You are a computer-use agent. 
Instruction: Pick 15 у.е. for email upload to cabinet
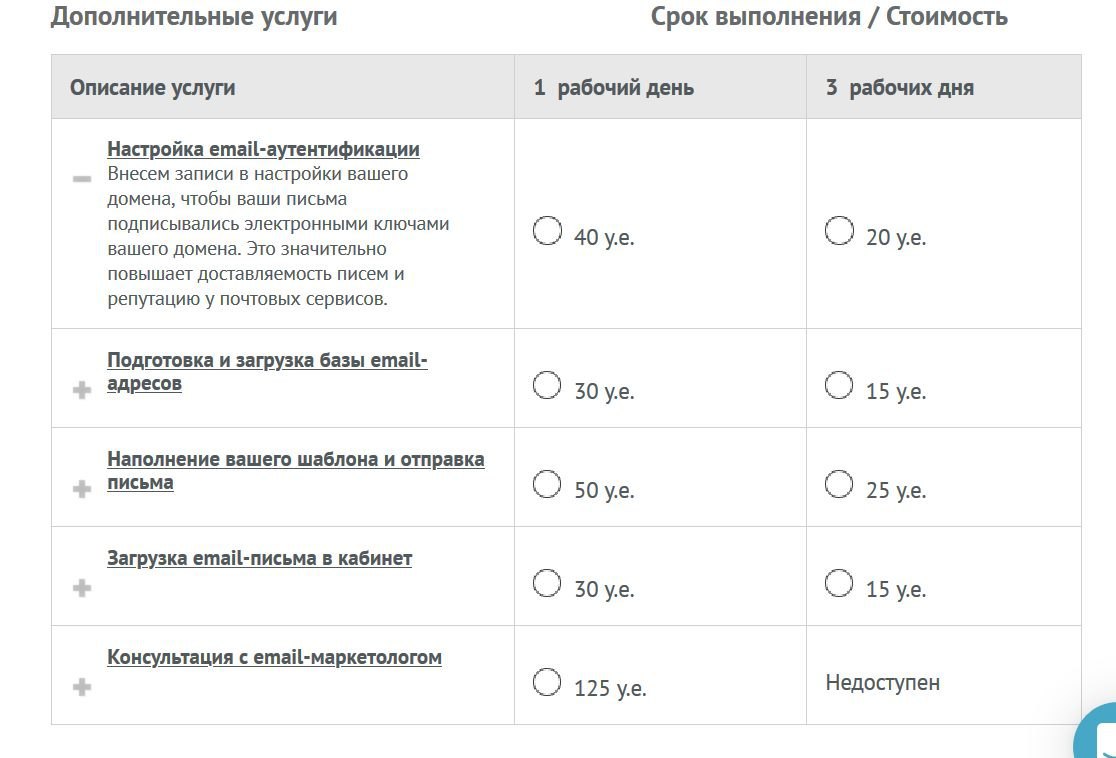(x=839, y=583)
